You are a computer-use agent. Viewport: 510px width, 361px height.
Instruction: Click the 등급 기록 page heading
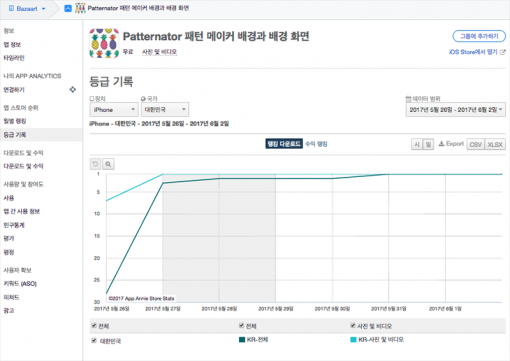[111, 81]
